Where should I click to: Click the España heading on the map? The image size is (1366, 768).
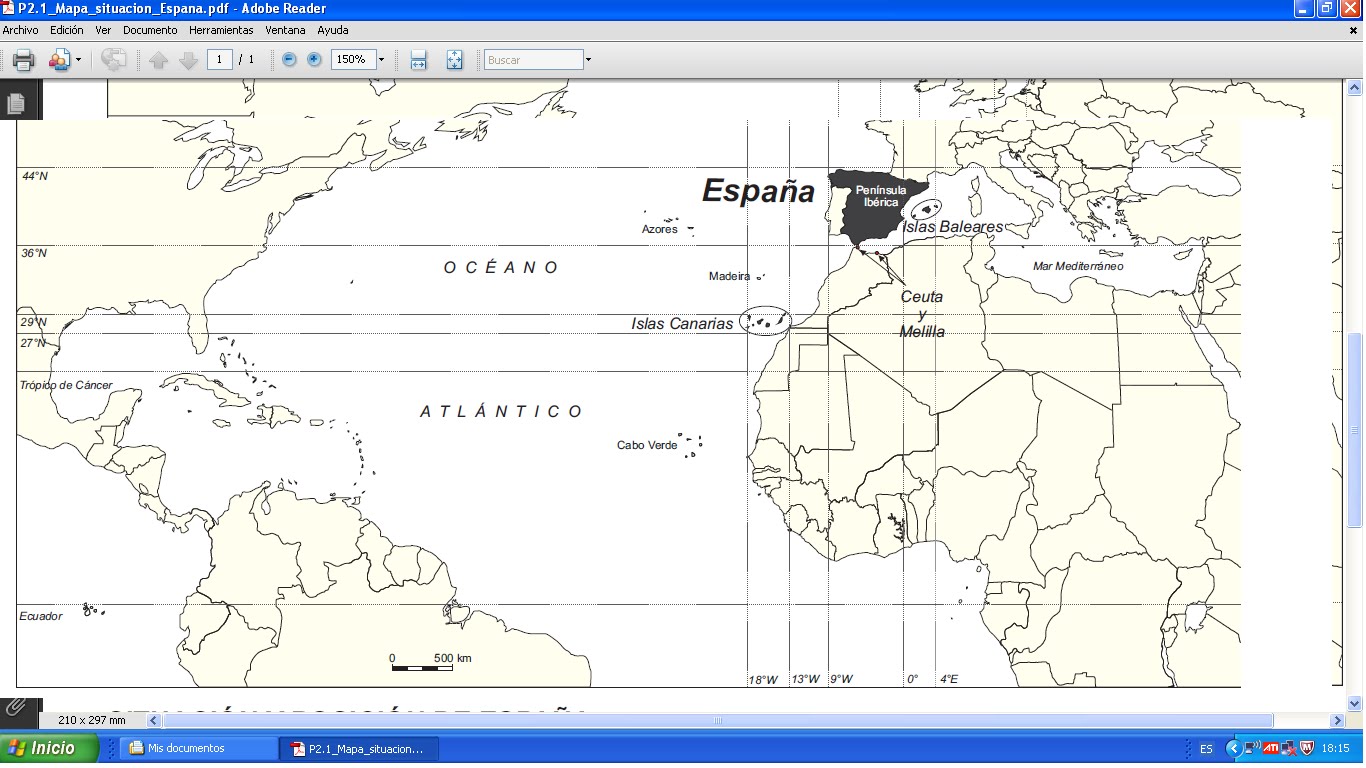tap(758, 191)
